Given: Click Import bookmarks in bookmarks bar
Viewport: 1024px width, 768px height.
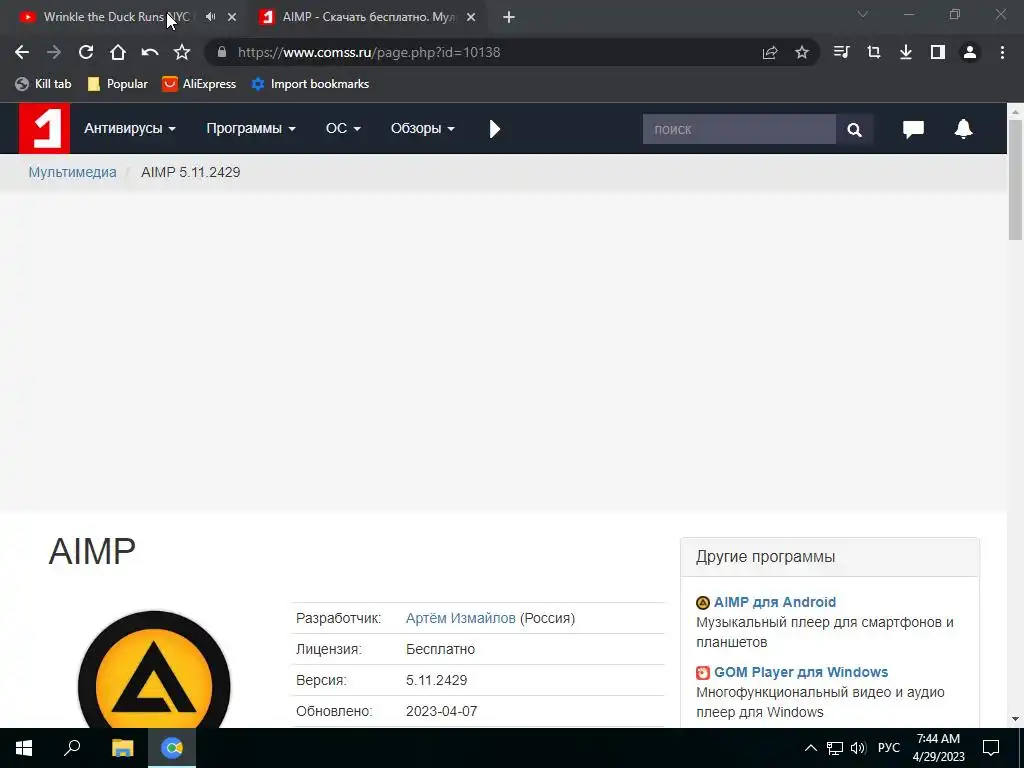Looking at the screenshot, I should point(310,84).
